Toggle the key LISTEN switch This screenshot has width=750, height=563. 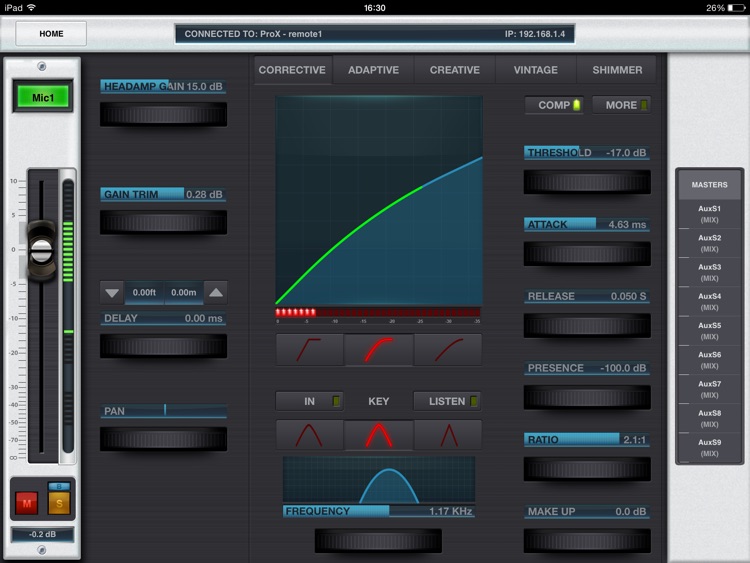(447, 401)
